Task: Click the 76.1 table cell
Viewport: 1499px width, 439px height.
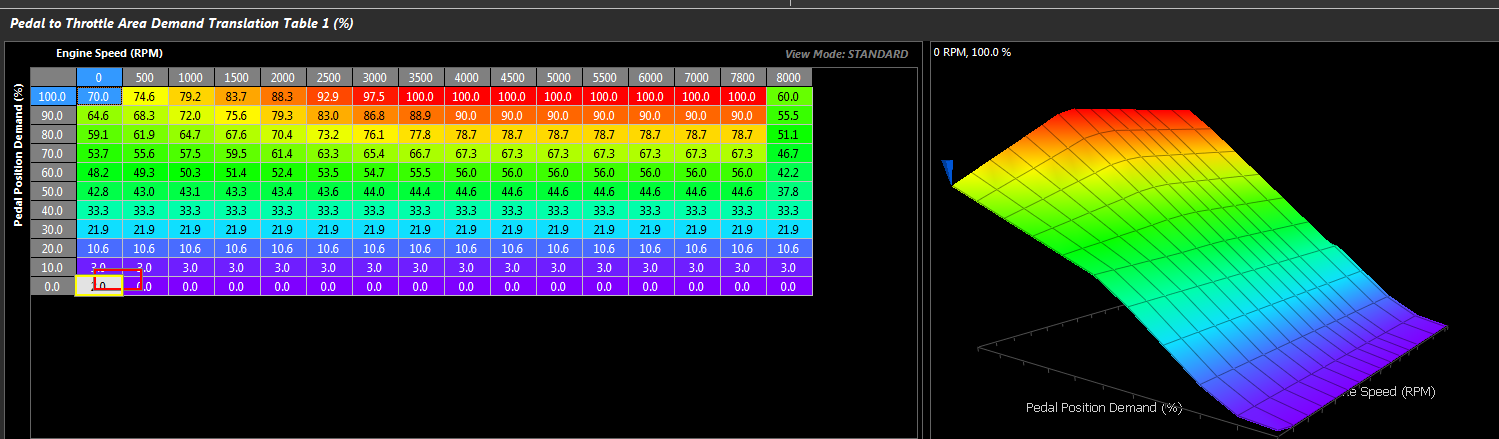Action: 375,135
